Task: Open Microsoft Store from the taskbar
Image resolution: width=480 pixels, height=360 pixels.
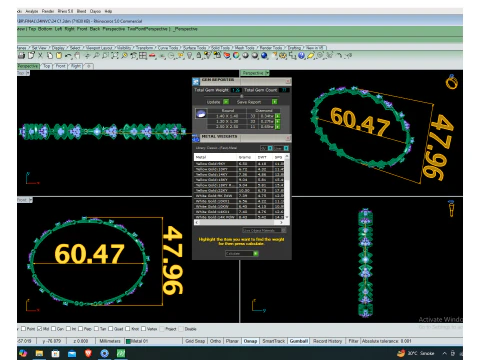Action: tap(55, 353)
